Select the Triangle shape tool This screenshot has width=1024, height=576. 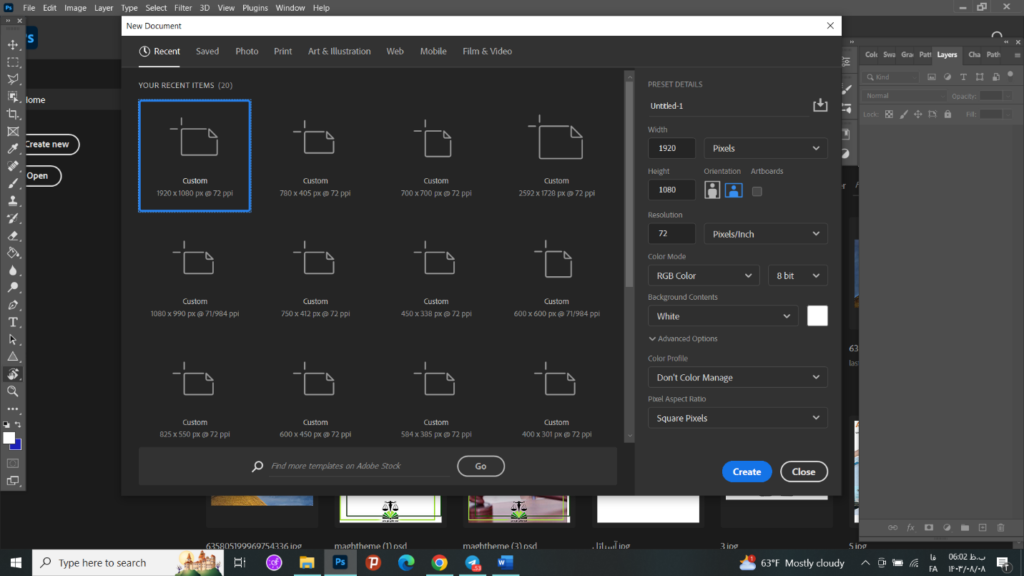click(13, 357)
